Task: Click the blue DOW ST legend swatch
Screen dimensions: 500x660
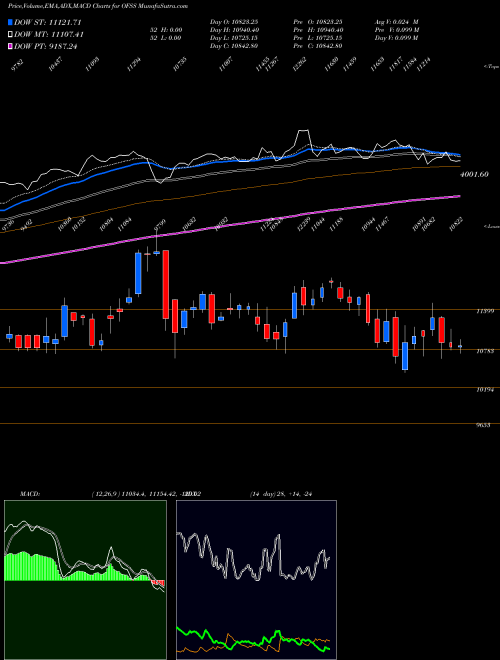Action: coord(11,22)
